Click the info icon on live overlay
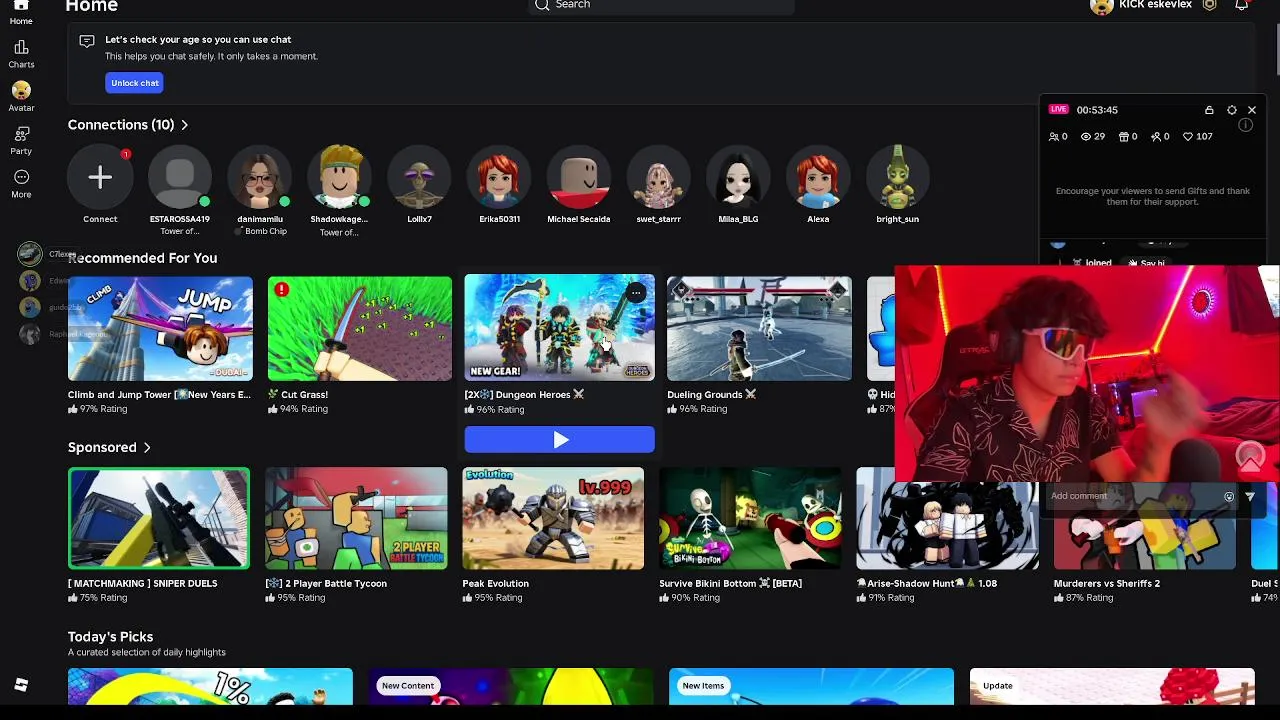The height and width of the screenshot is (720, 1280). click(x=1246, y=125)
